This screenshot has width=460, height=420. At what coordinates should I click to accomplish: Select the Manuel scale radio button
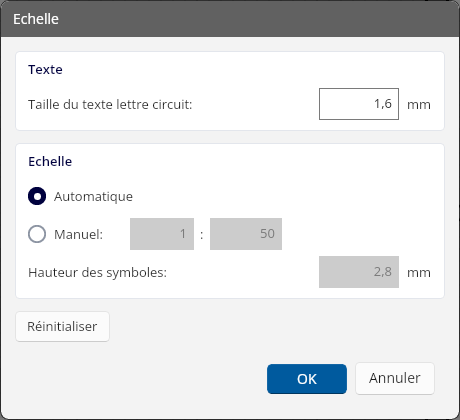pos(37,234)
